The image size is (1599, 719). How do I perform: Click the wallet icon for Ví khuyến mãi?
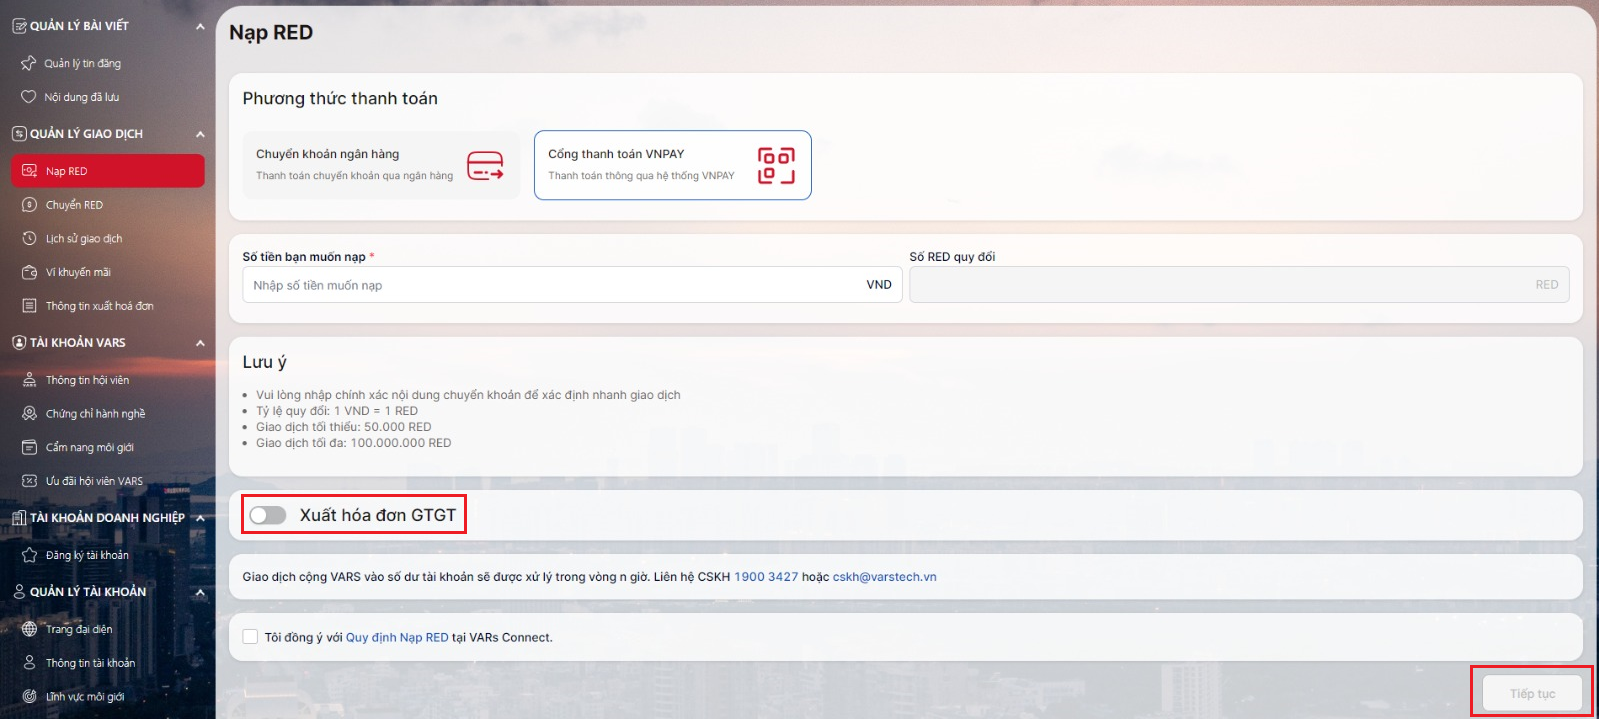(x=29, y=272)
